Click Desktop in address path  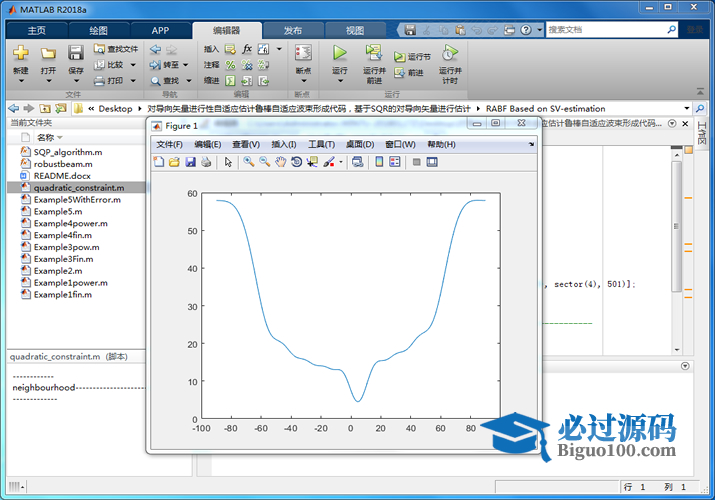(x=115, y=108)
